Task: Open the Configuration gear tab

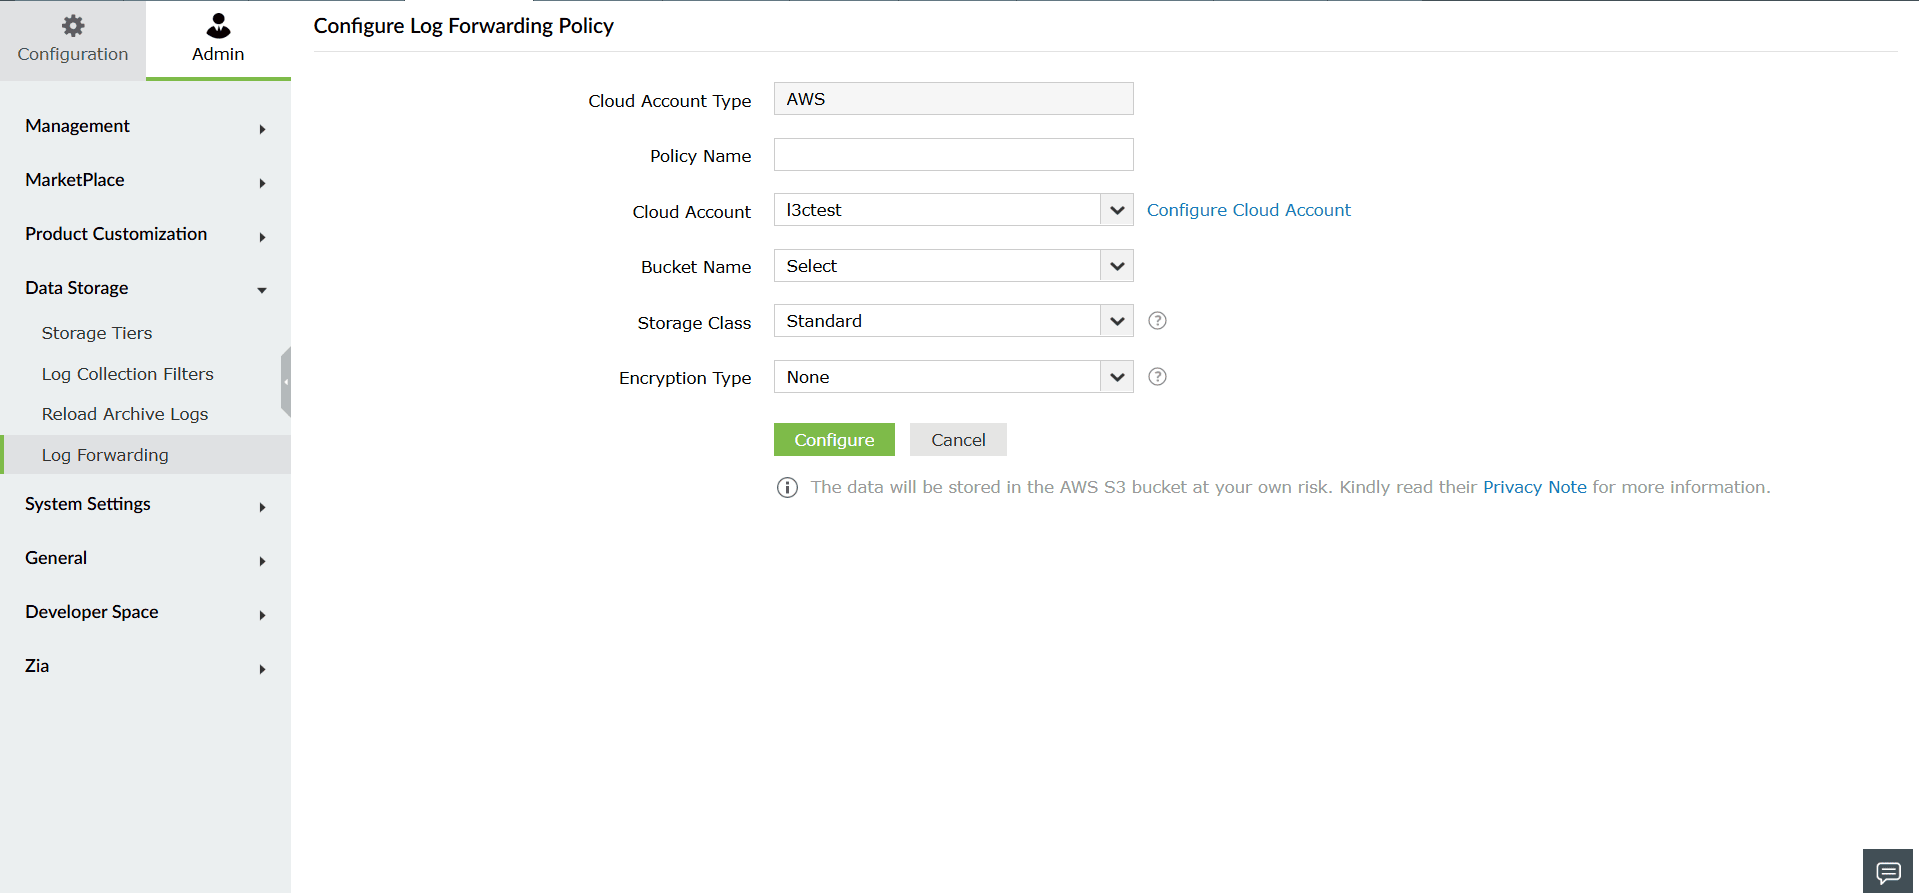Action: (73, 40)
